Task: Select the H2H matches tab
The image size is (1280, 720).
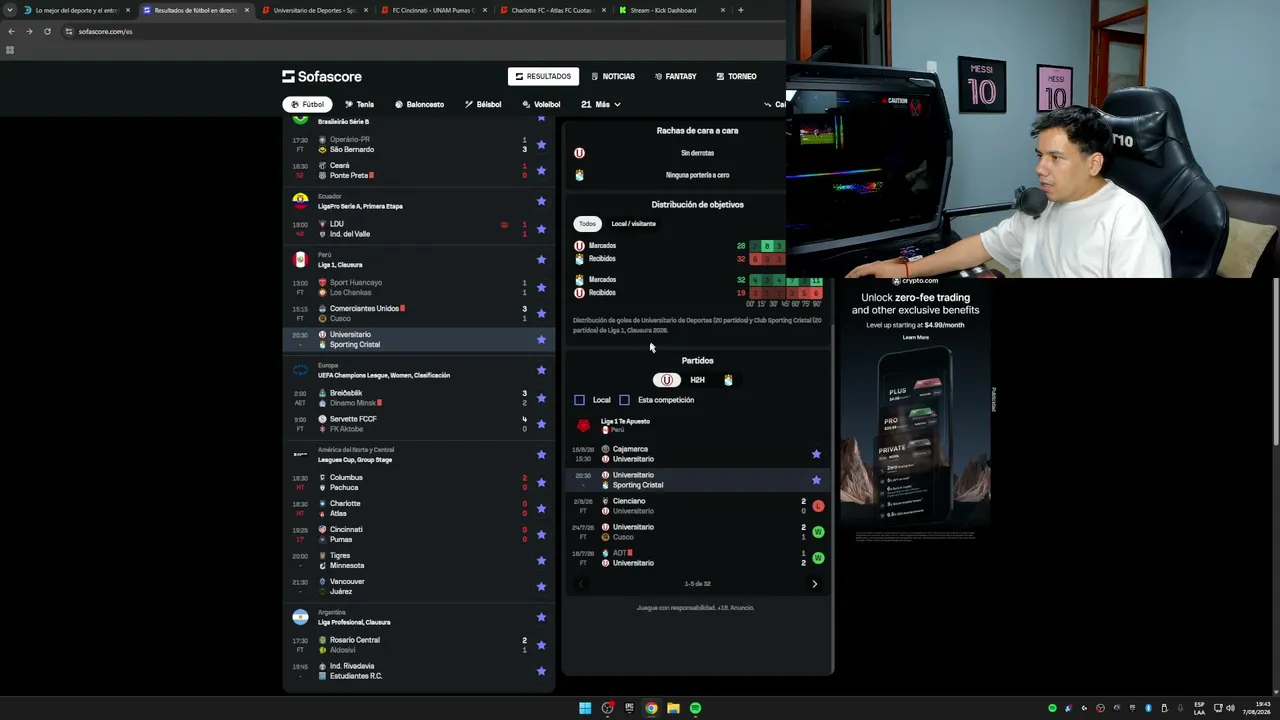Action: click(697, 380)
